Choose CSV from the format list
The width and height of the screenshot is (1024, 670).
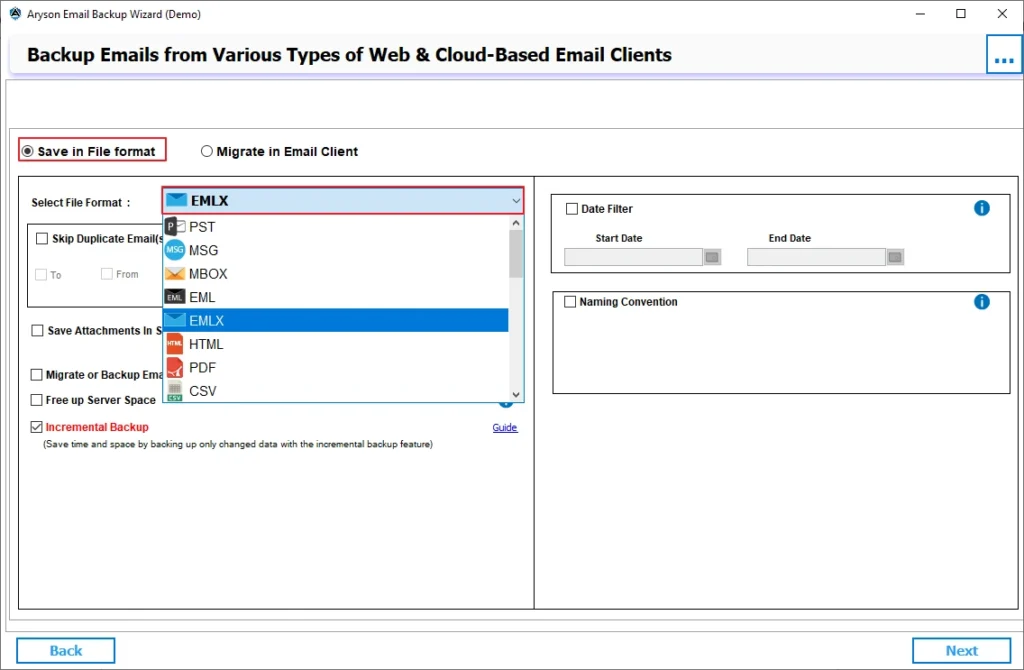336,391
